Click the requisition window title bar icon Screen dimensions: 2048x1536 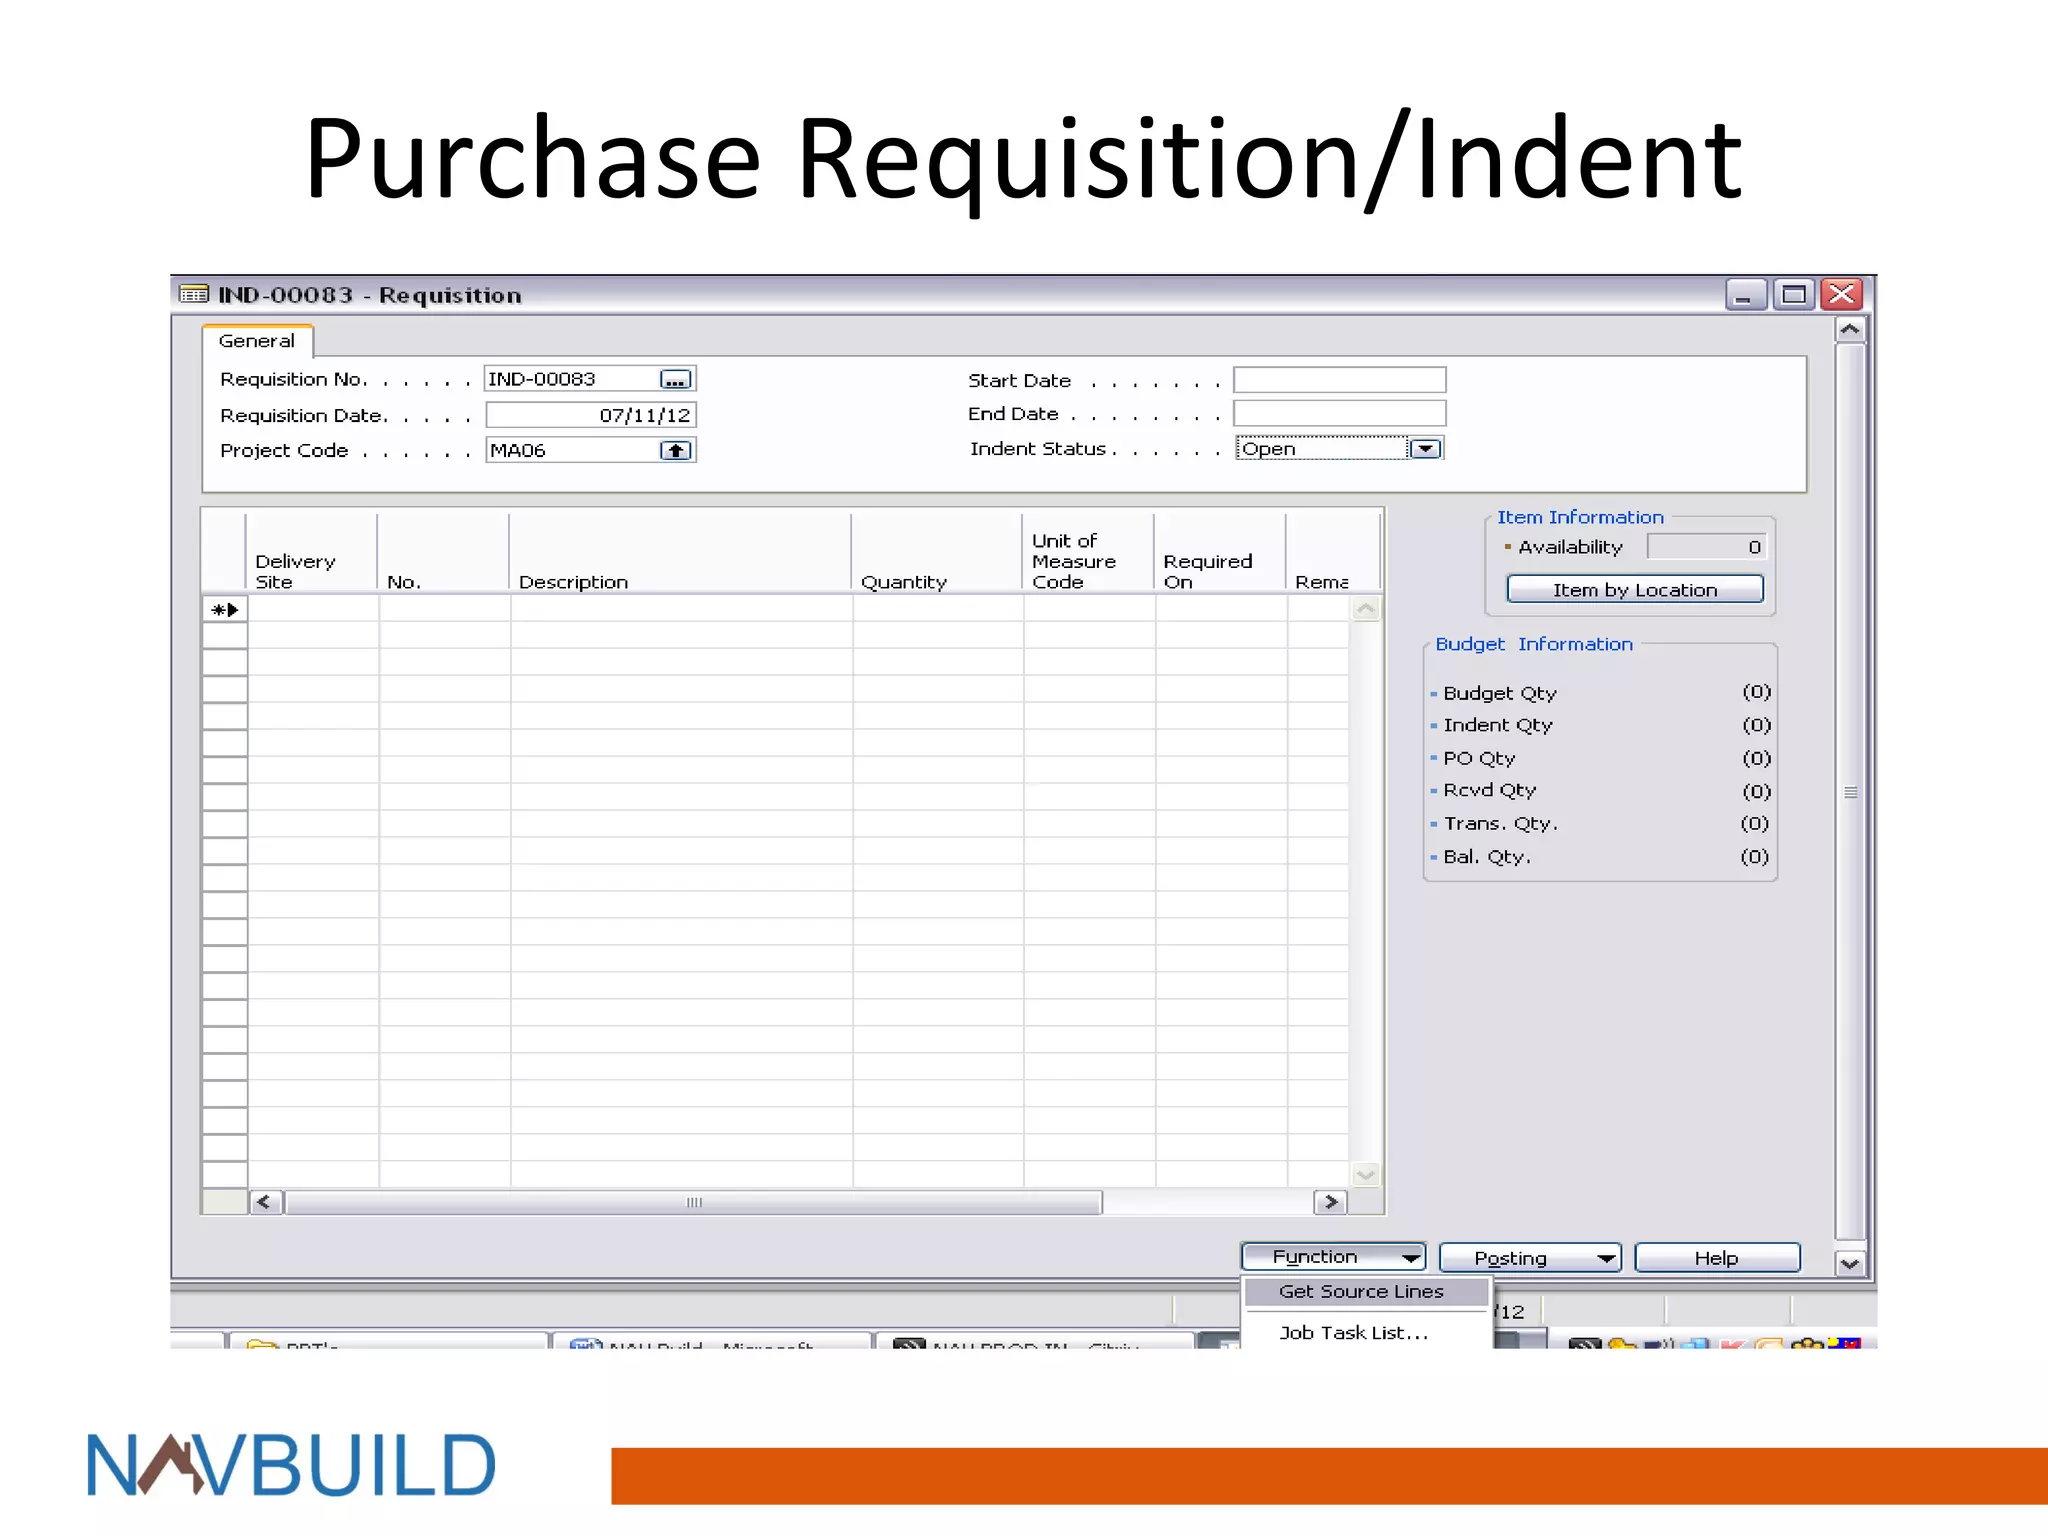click(x=193, y=294)
